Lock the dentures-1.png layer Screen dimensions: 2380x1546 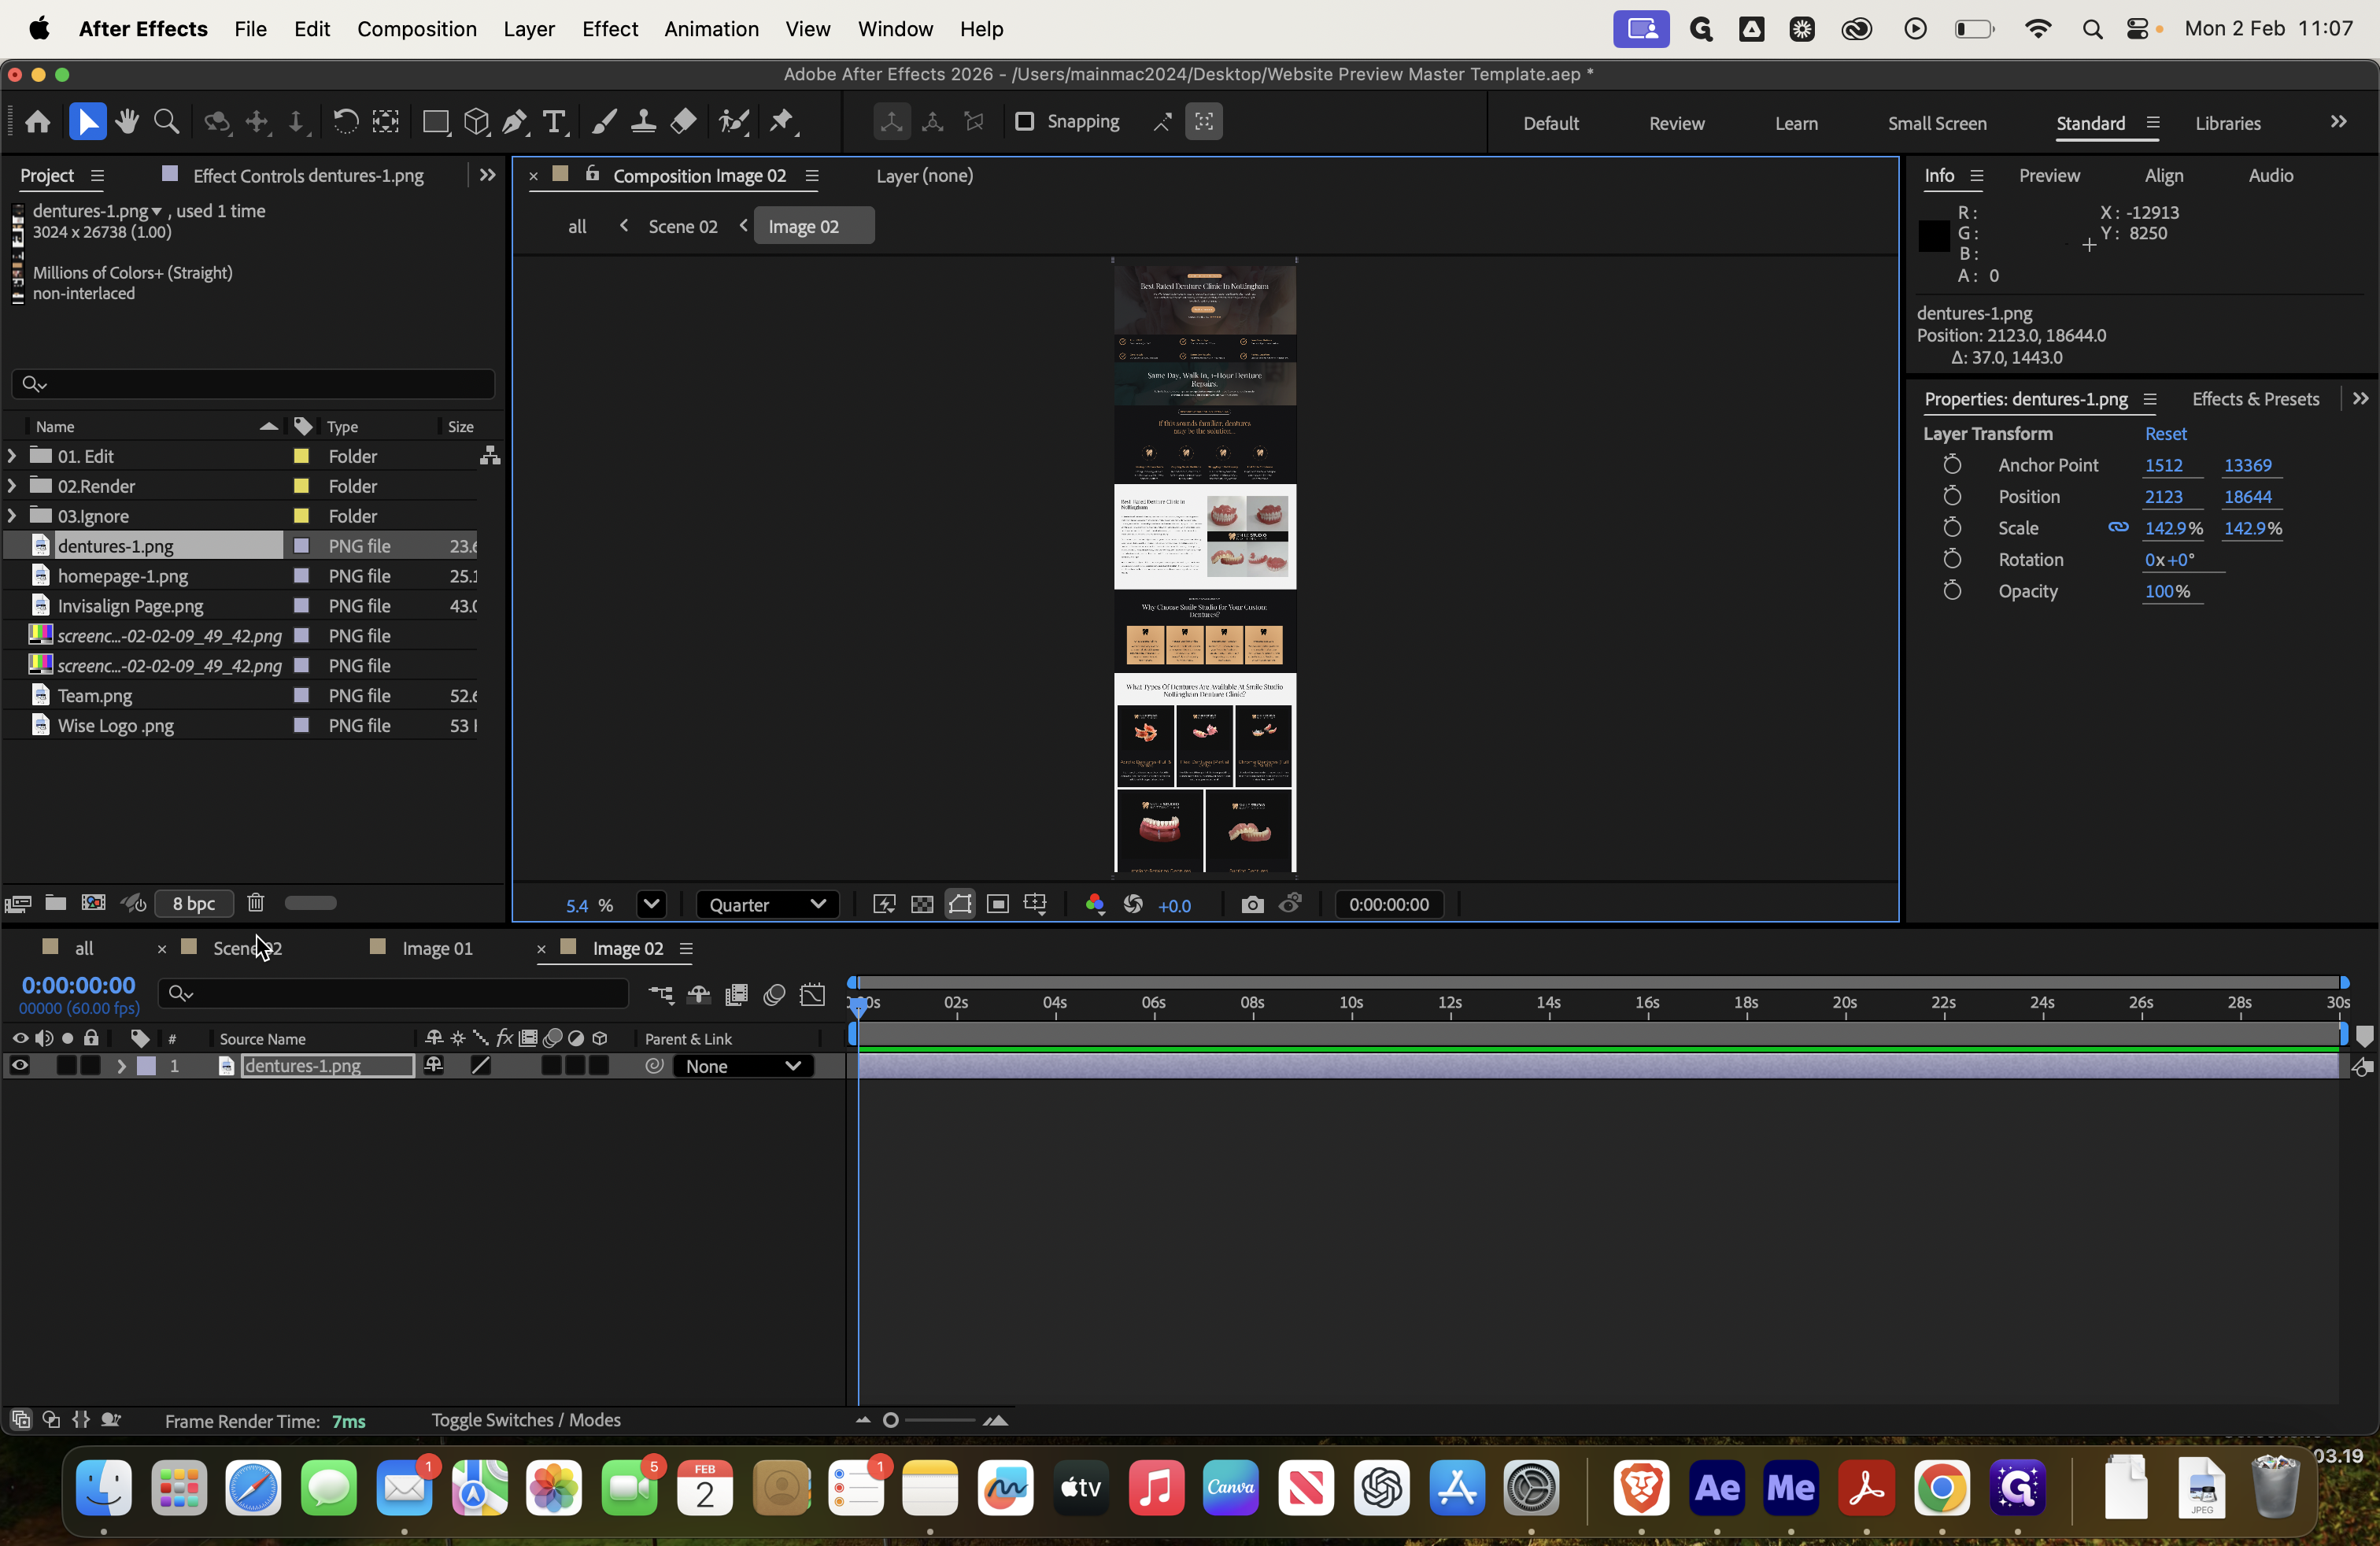[90, 1065]
